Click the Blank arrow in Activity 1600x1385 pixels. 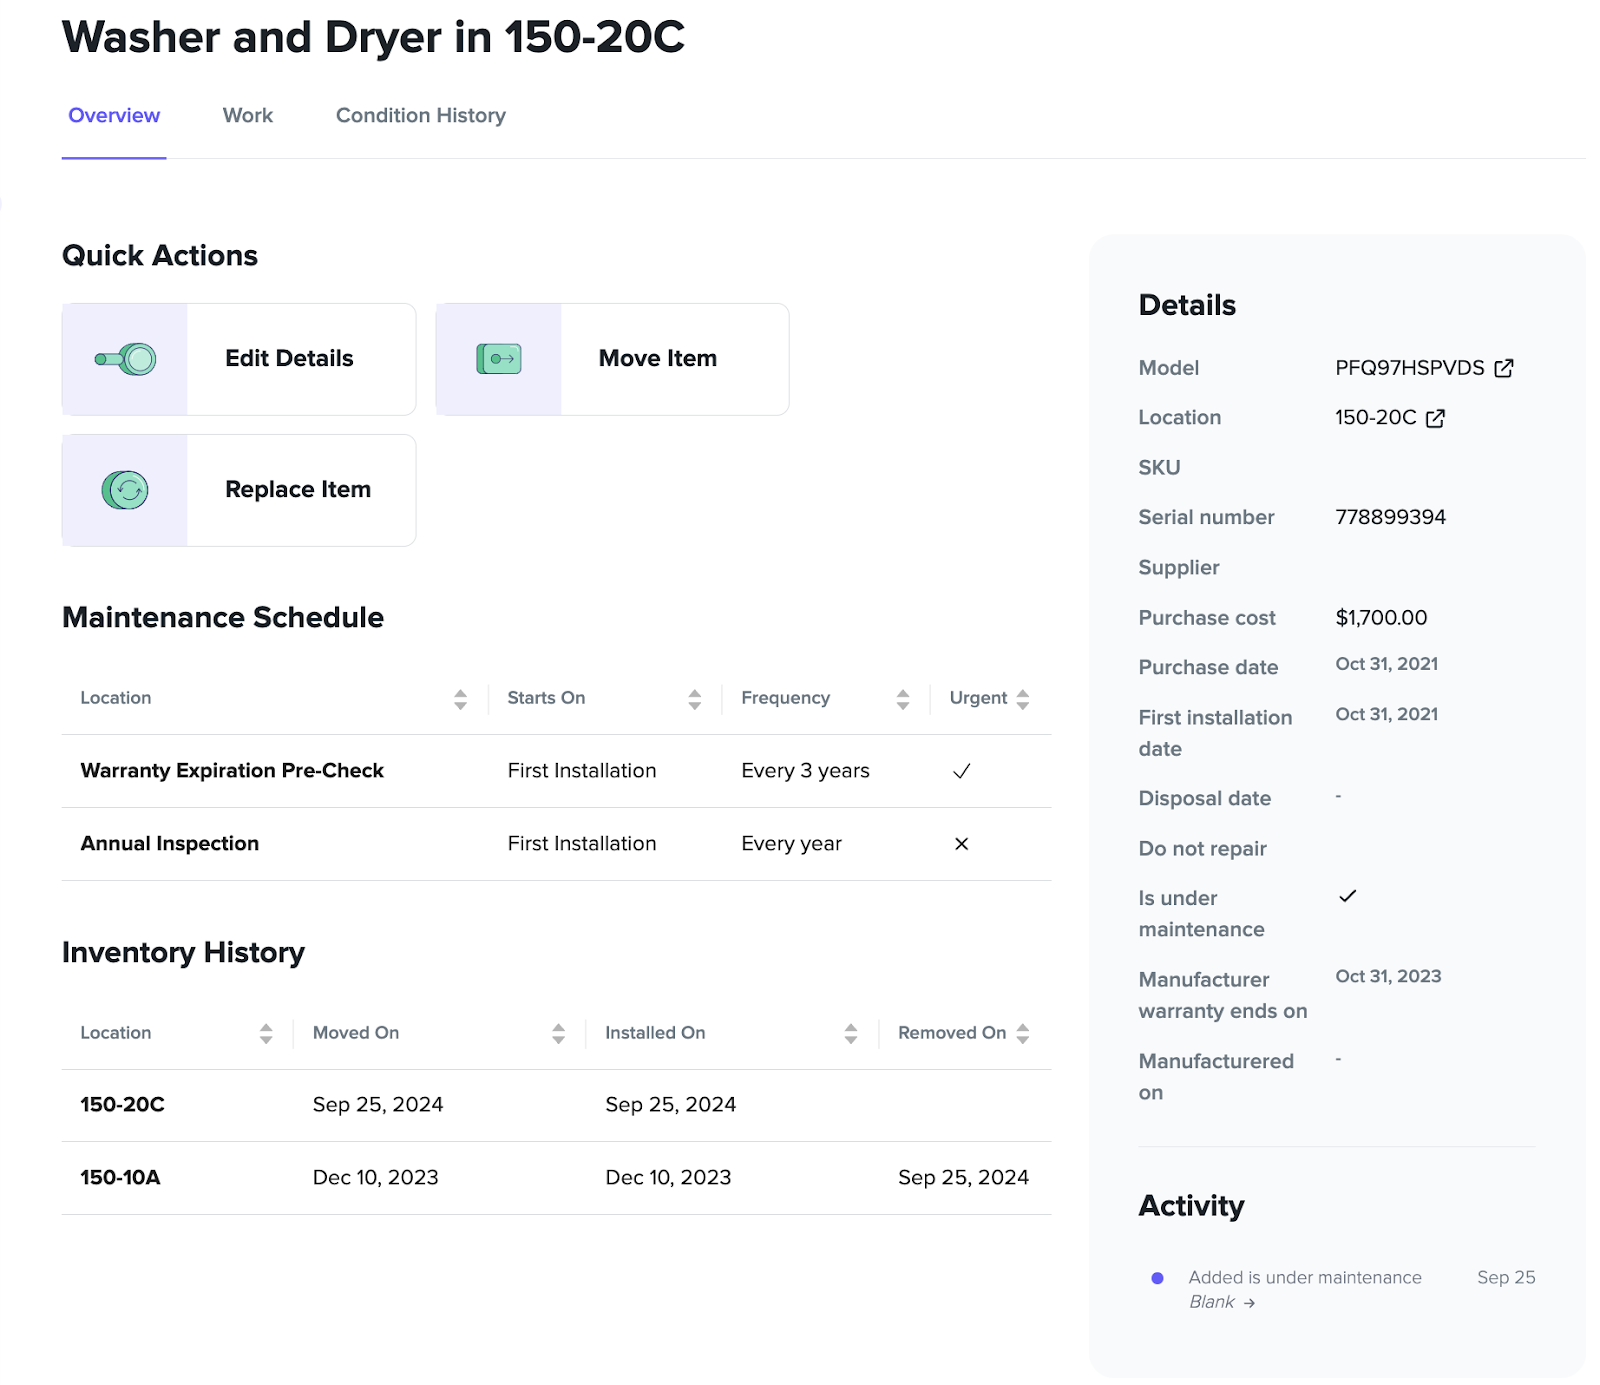coord(1249,1303)
